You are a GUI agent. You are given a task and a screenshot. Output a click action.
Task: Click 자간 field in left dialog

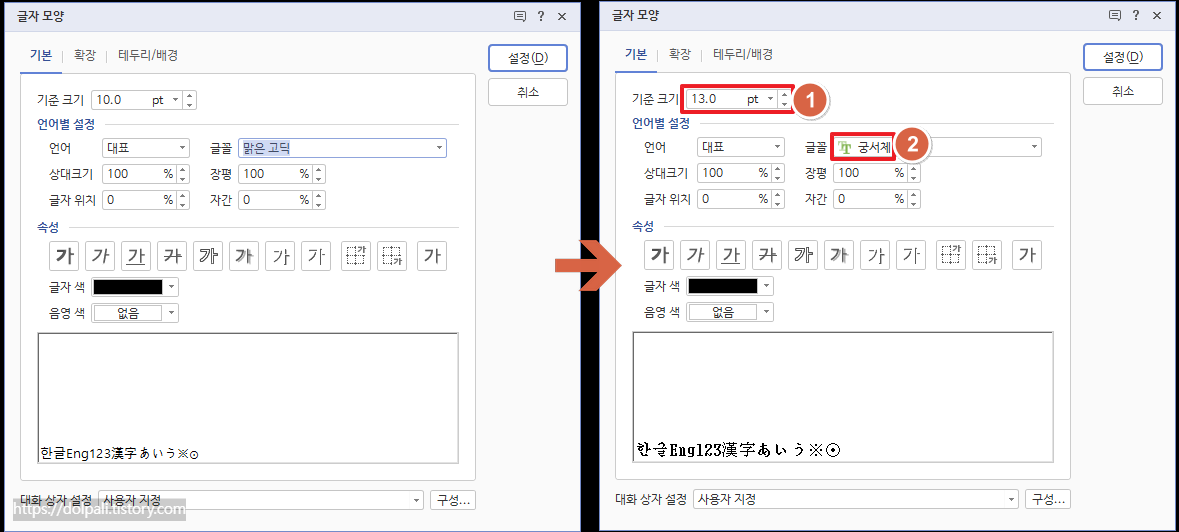[x=274, y=200]
